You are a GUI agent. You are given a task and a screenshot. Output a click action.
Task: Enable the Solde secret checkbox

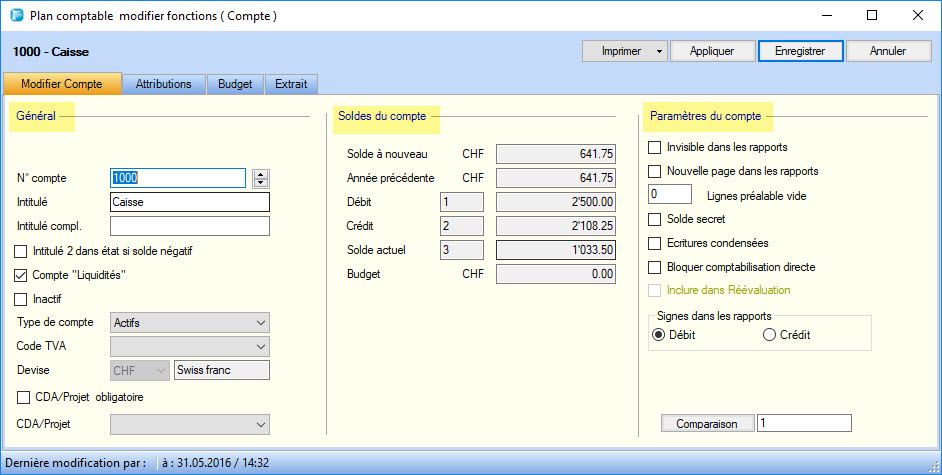tap(656, 219)
